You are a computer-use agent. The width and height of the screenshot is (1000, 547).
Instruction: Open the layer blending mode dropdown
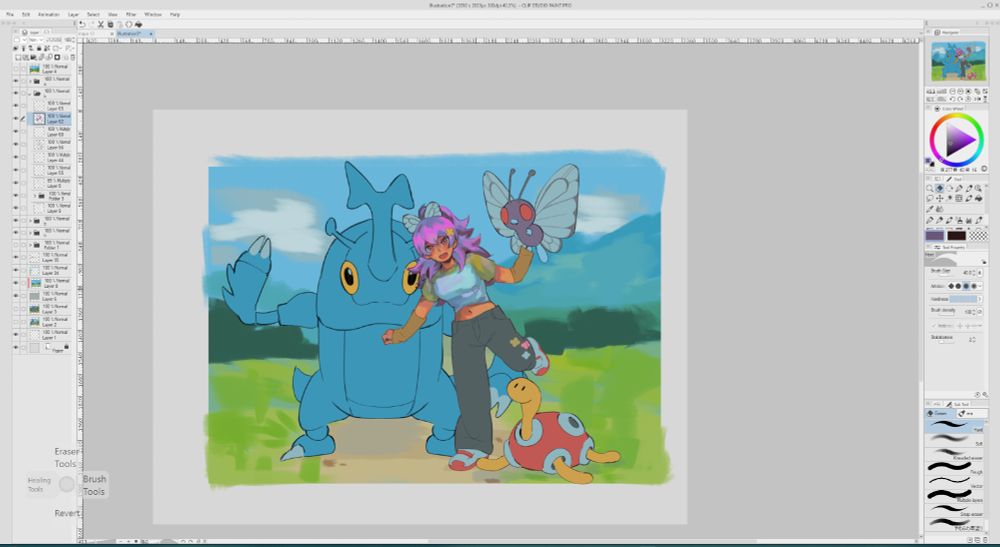[34, 41]
